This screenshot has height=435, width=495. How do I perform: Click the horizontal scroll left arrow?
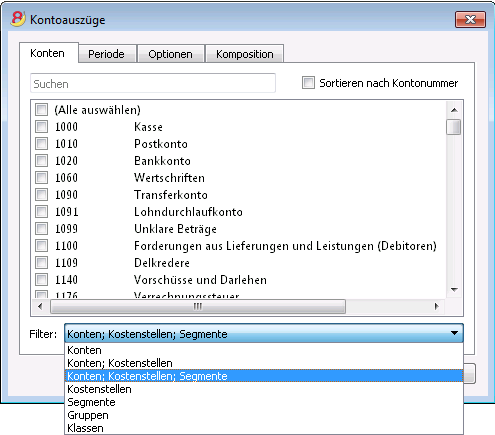(40, 306)
